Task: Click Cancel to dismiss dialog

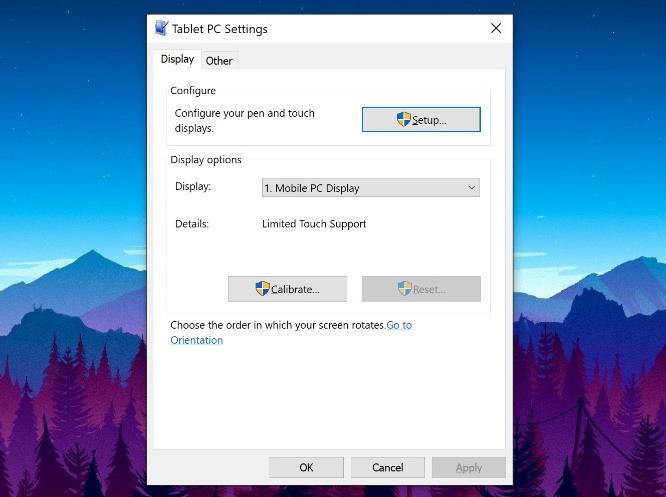Action: pos(388,468)
